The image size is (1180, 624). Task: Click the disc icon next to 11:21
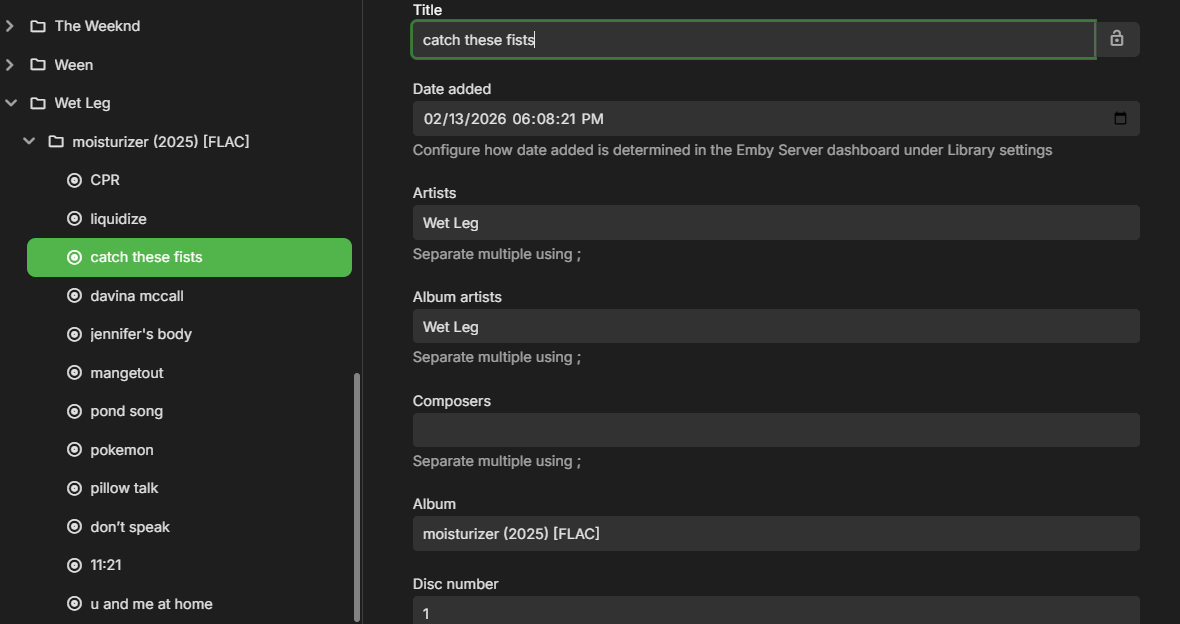74,565
